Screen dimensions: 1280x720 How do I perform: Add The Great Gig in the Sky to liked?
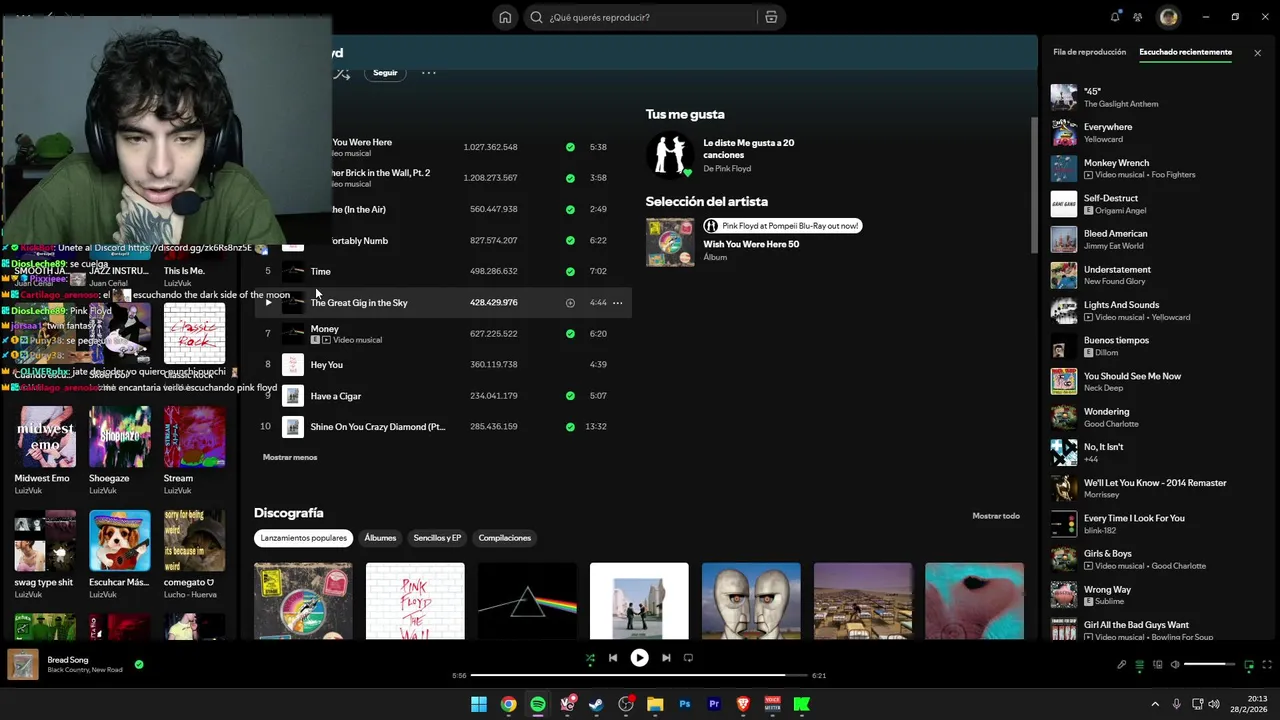[x=570, y=302]
